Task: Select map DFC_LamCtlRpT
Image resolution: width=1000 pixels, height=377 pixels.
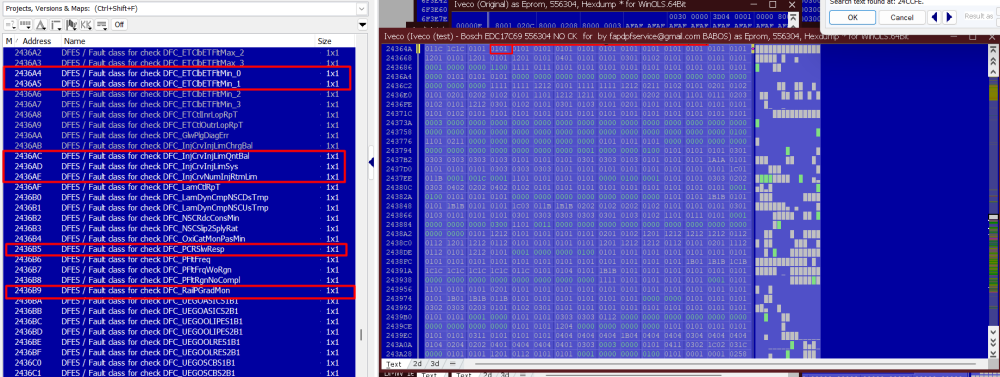Action: [x=178, y=187]
